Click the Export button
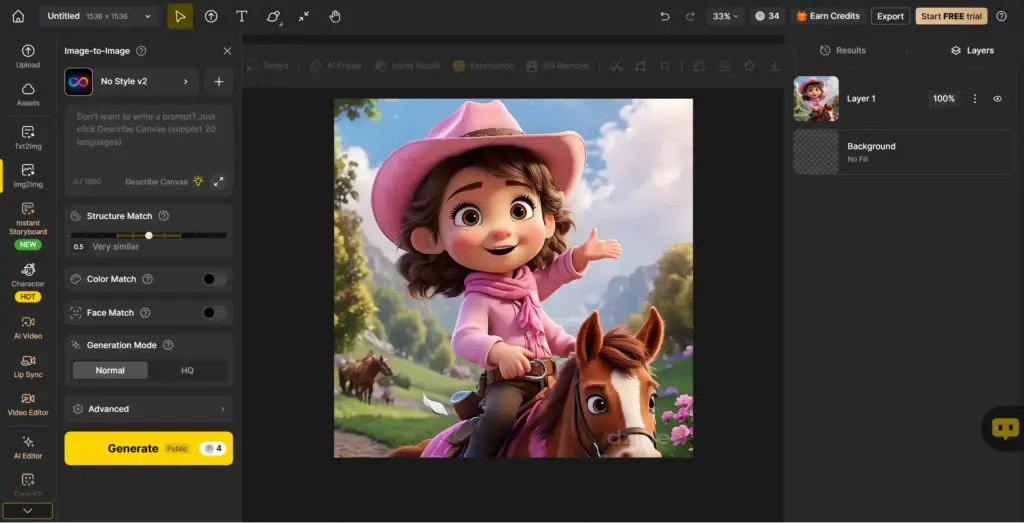Image resolution: width=1024 pixels, height=523 pixels. (x=889, y=16)
